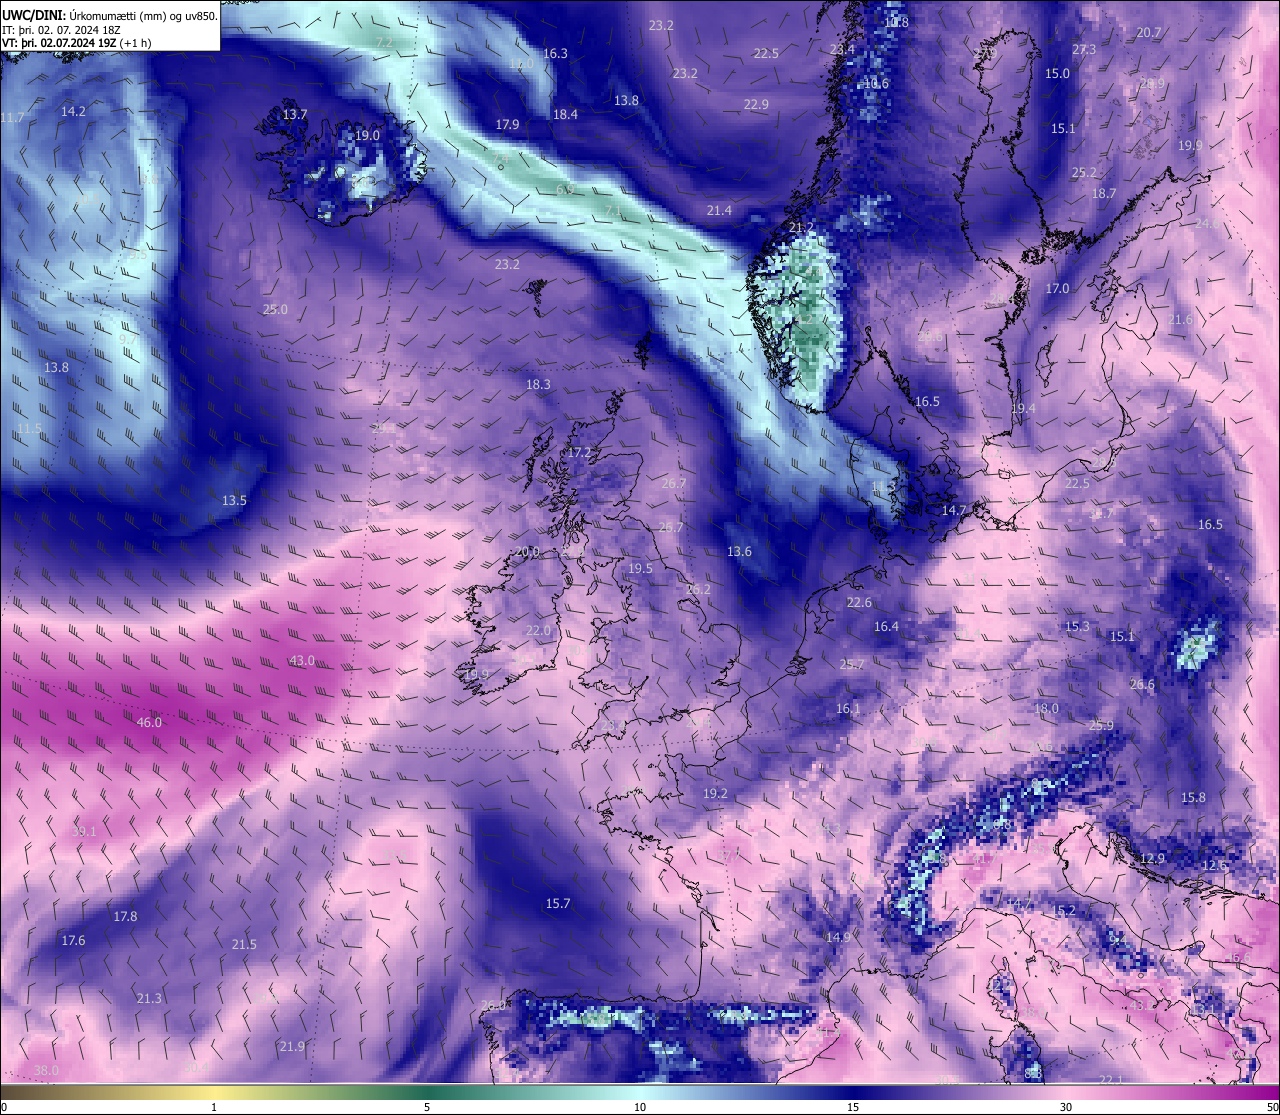This screenshot has height=1115, width=1280.
Task: Click the 19.2 value over northern France
Action: point(715,794)
